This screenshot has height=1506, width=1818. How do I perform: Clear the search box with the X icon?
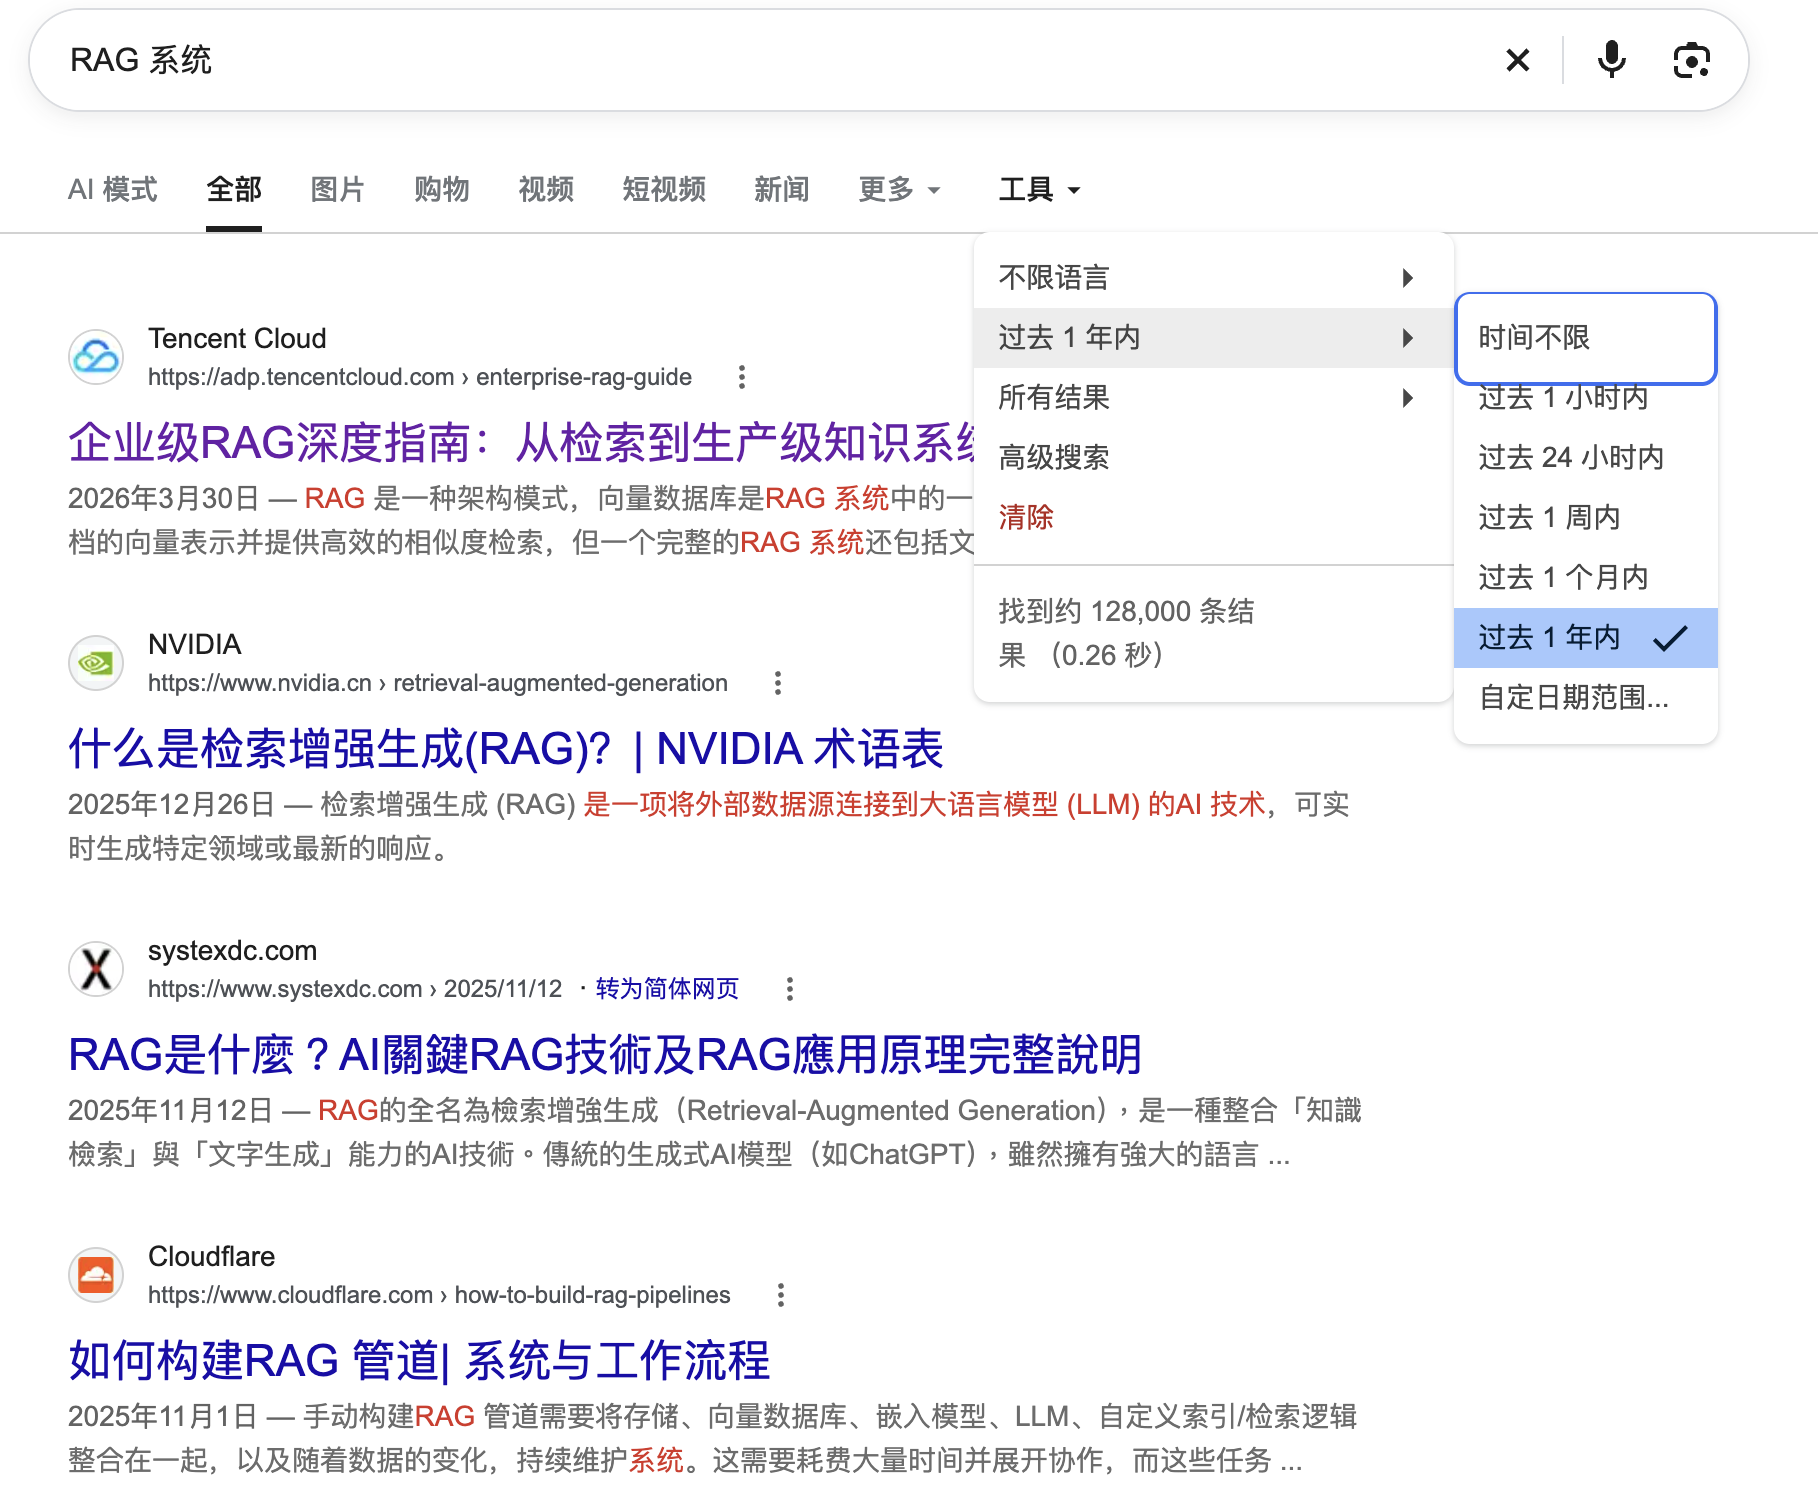(x=1517, y=61)
